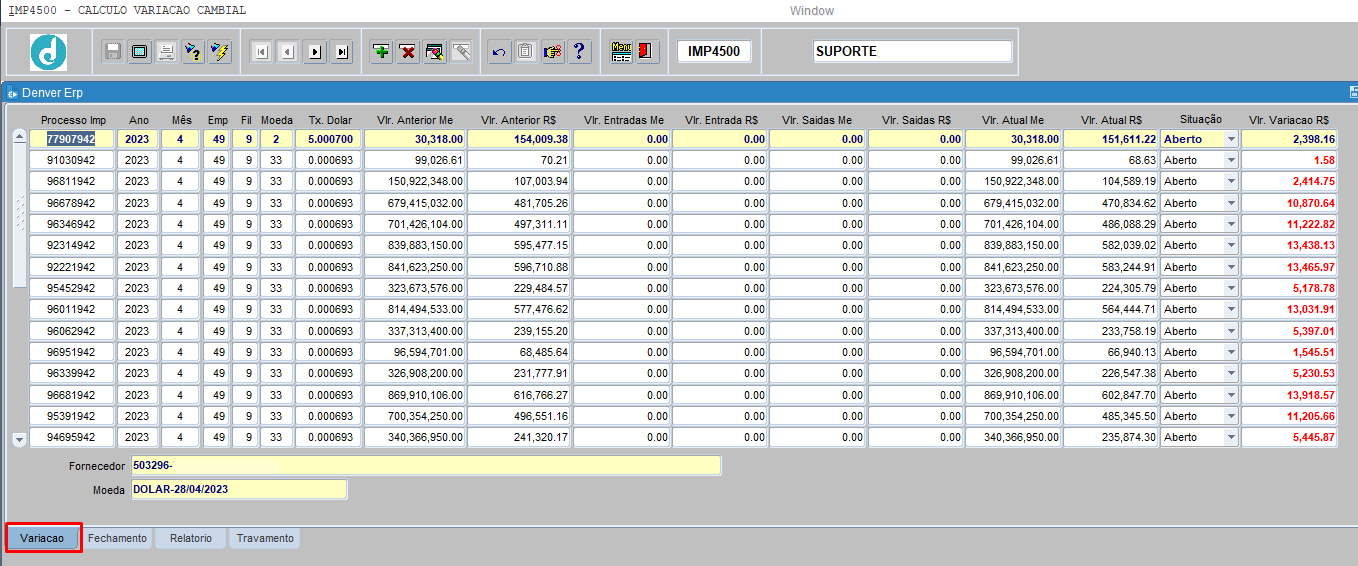1358x566 pixels.
Task: Click the Fornecedor field showing 503296-
Action: click(x=425, y=466)
